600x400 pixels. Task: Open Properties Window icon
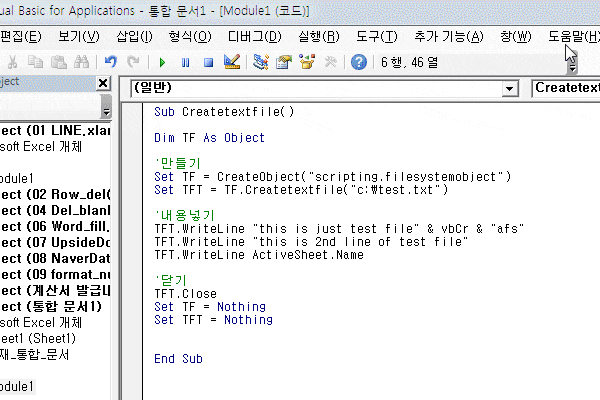(284, 62)
